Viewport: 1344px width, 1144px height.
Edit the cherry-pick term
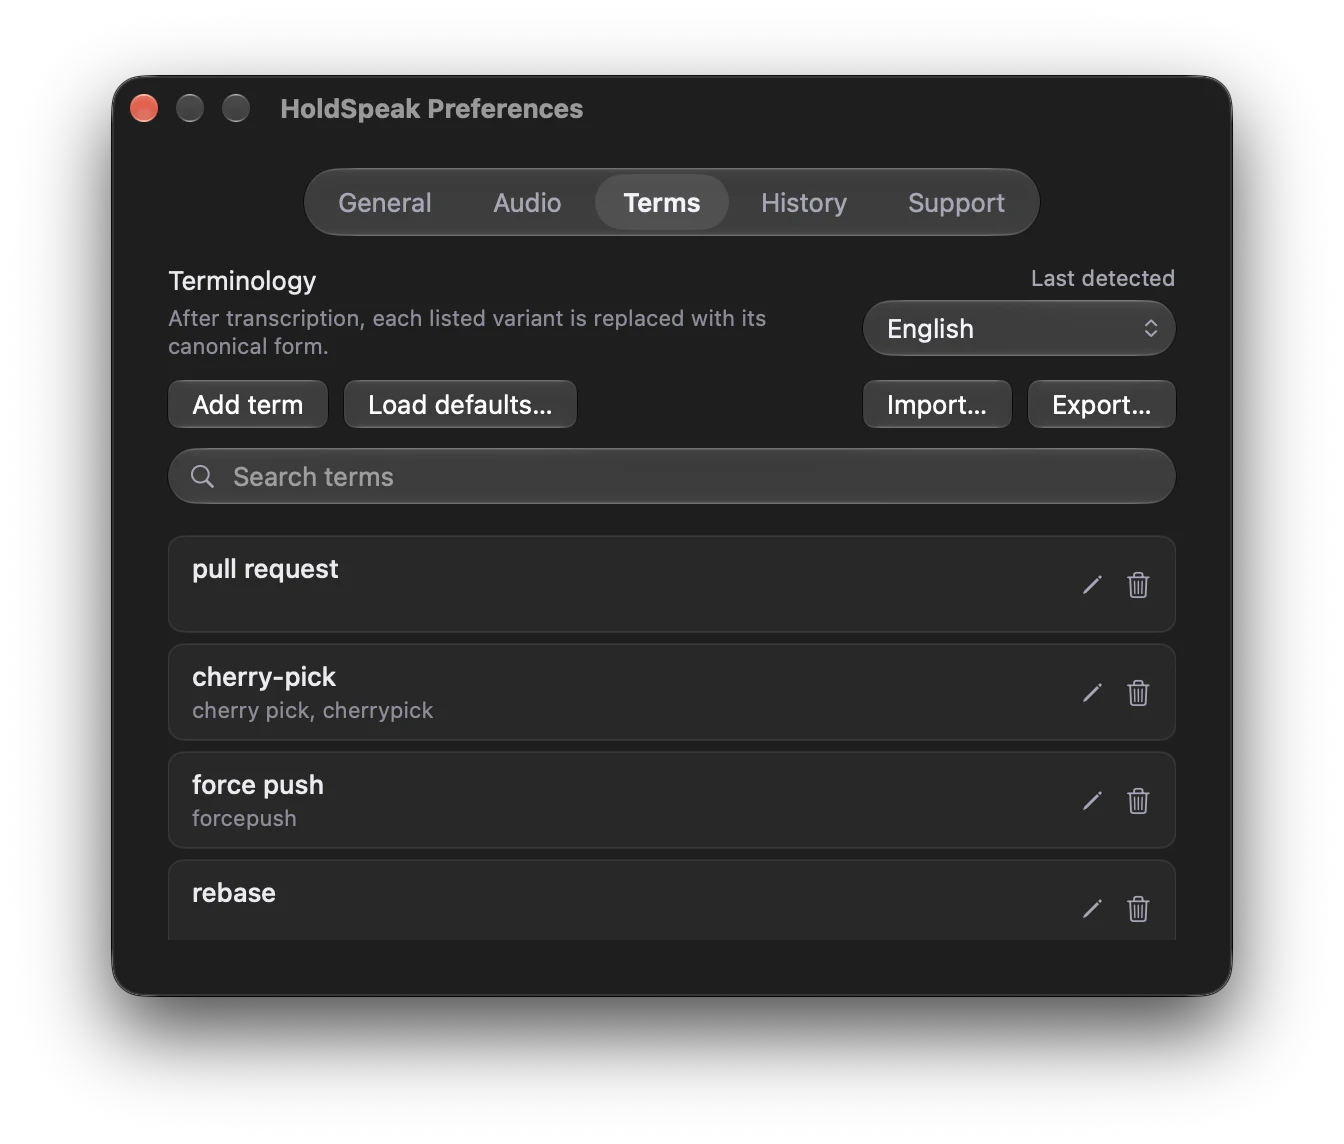tap(1092, 693)
